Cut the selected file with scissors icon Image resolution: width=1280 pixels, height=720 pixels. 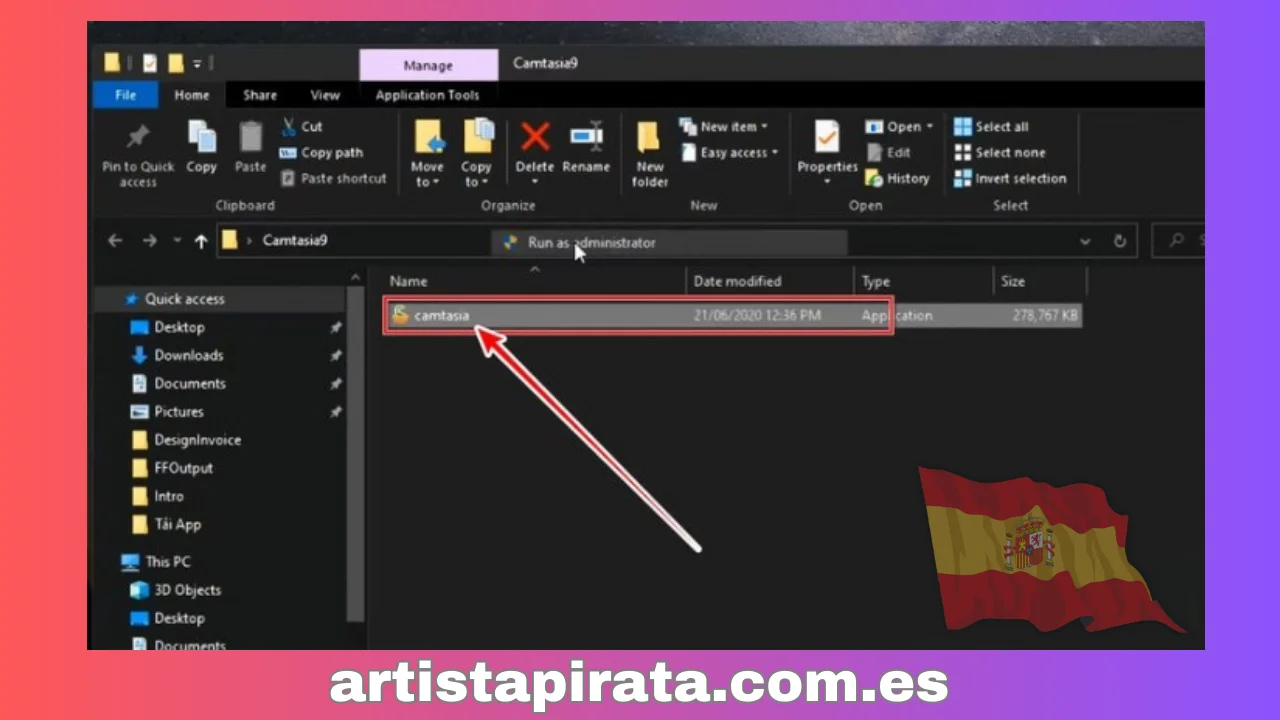(x=301, y=127)
